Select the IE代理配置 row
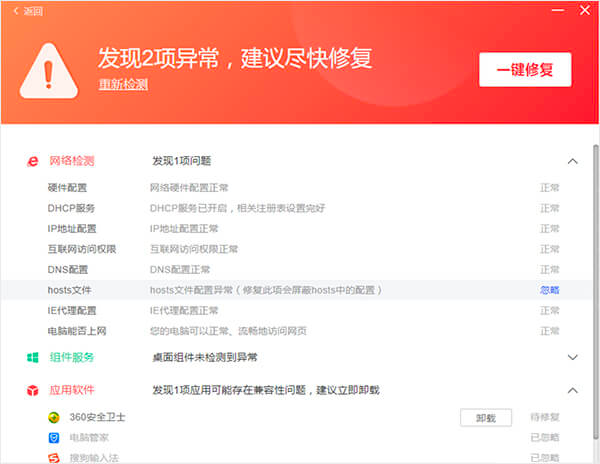Image resolution: width=600 pixels, height=464 pixels. 297,311
